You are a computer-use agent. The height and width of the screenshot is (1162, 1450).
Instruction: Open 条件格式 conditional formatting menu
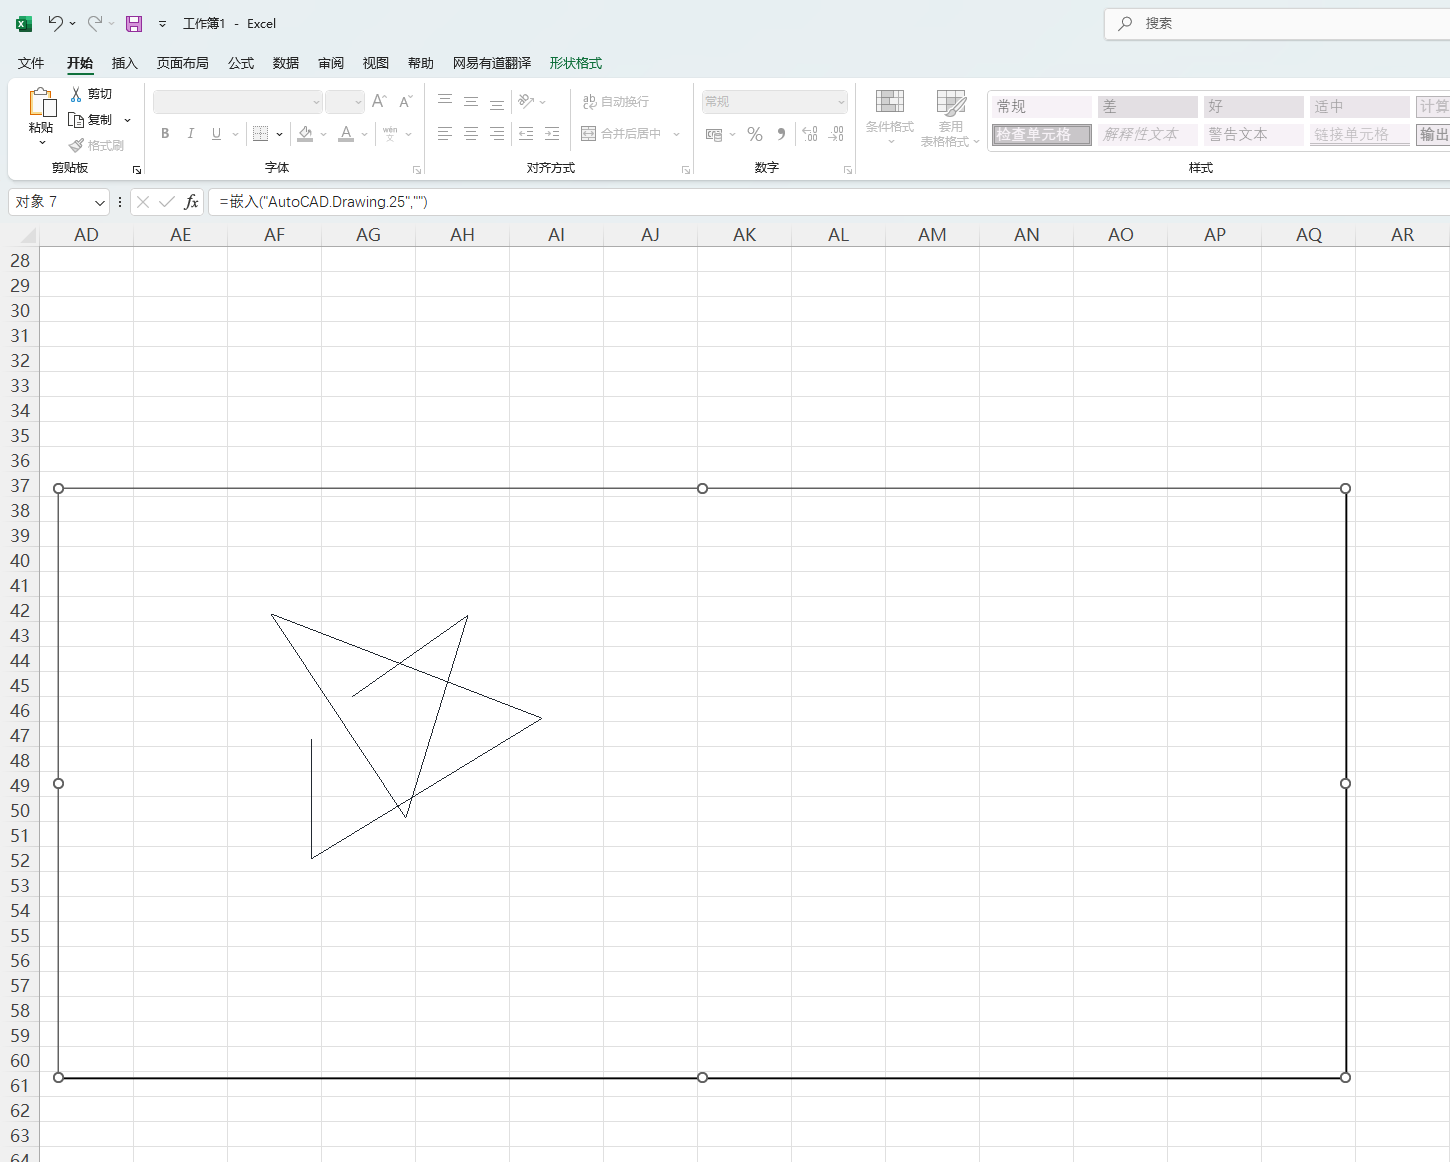tap(890, 116)
